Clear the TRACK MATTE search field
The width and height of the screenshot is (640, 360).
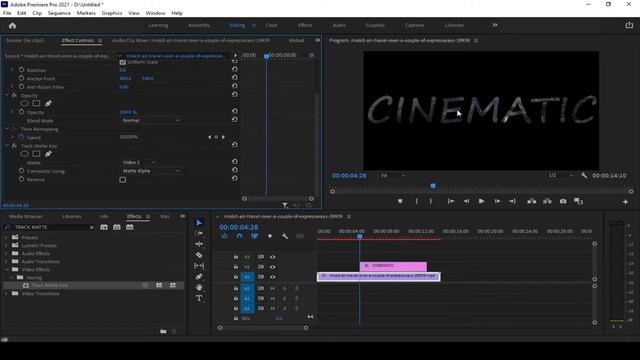click(x=91, y=227)
